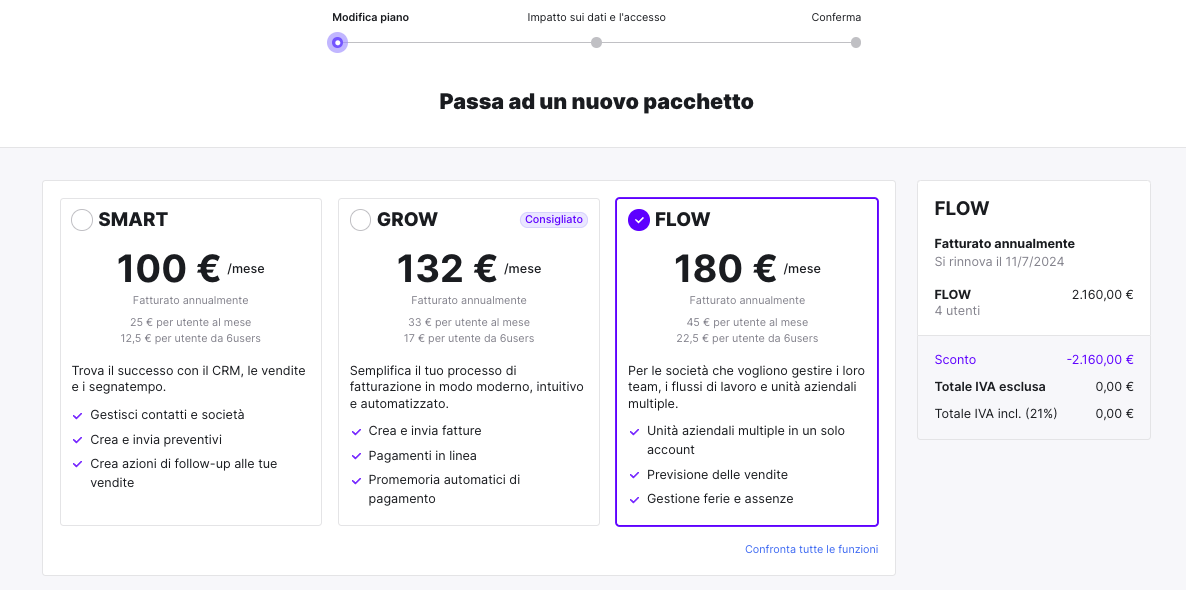
Task: Click checkmark beside Pagamenti in linea
Action: point(356,456)
